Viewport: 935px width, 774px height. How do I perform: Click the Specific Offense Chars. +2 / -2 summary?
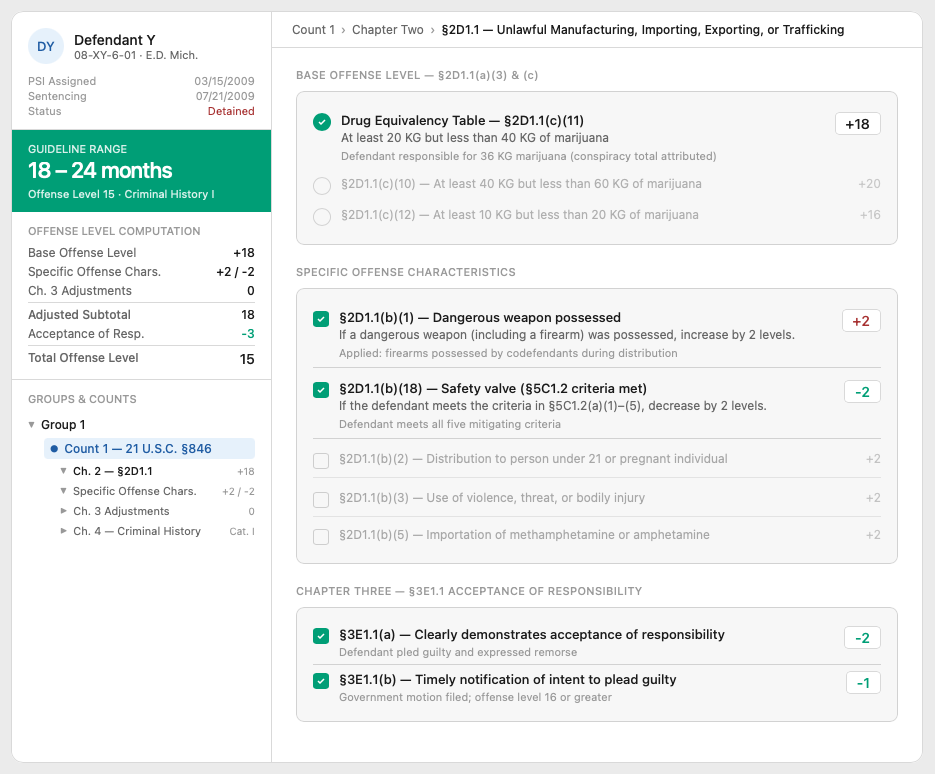click(141, 272)
